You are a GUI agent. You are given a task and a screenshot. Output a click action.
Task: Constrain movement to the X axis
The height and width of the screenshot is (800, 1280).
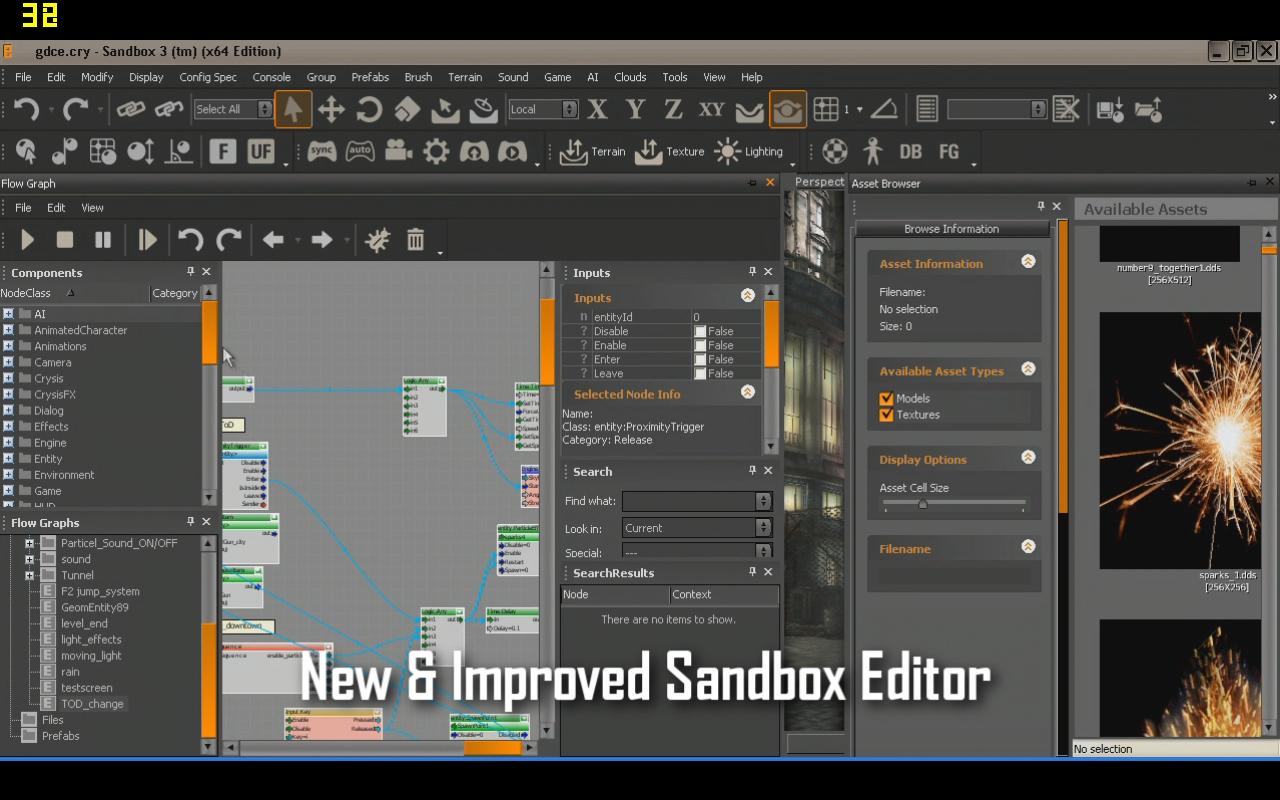coord(598,109)
